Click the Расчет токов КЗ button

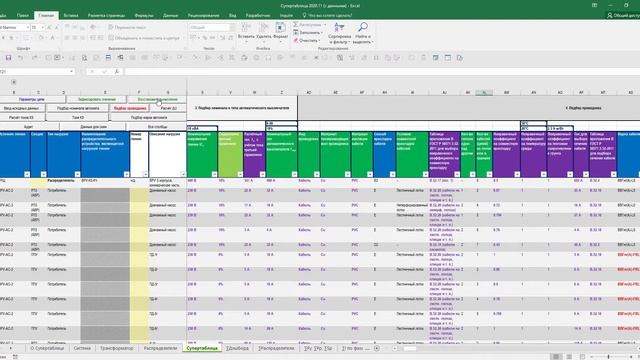point(22,118)
